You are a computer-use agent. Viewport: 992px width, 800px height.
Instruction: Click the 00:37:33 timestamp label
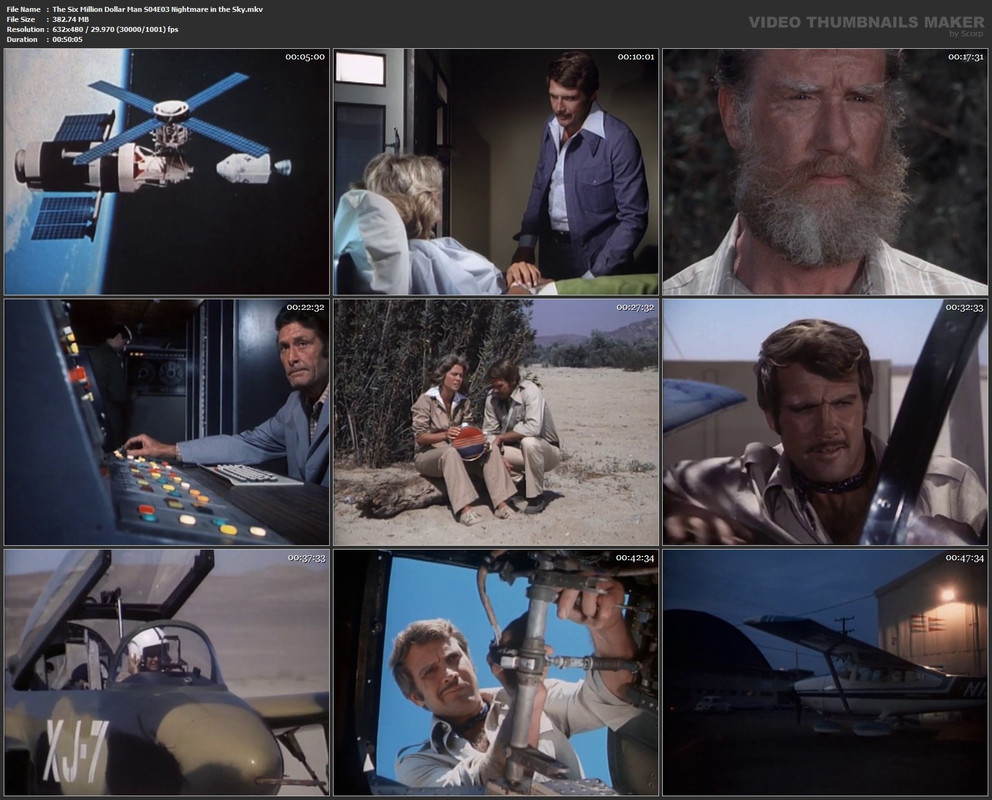coord(306,558)
